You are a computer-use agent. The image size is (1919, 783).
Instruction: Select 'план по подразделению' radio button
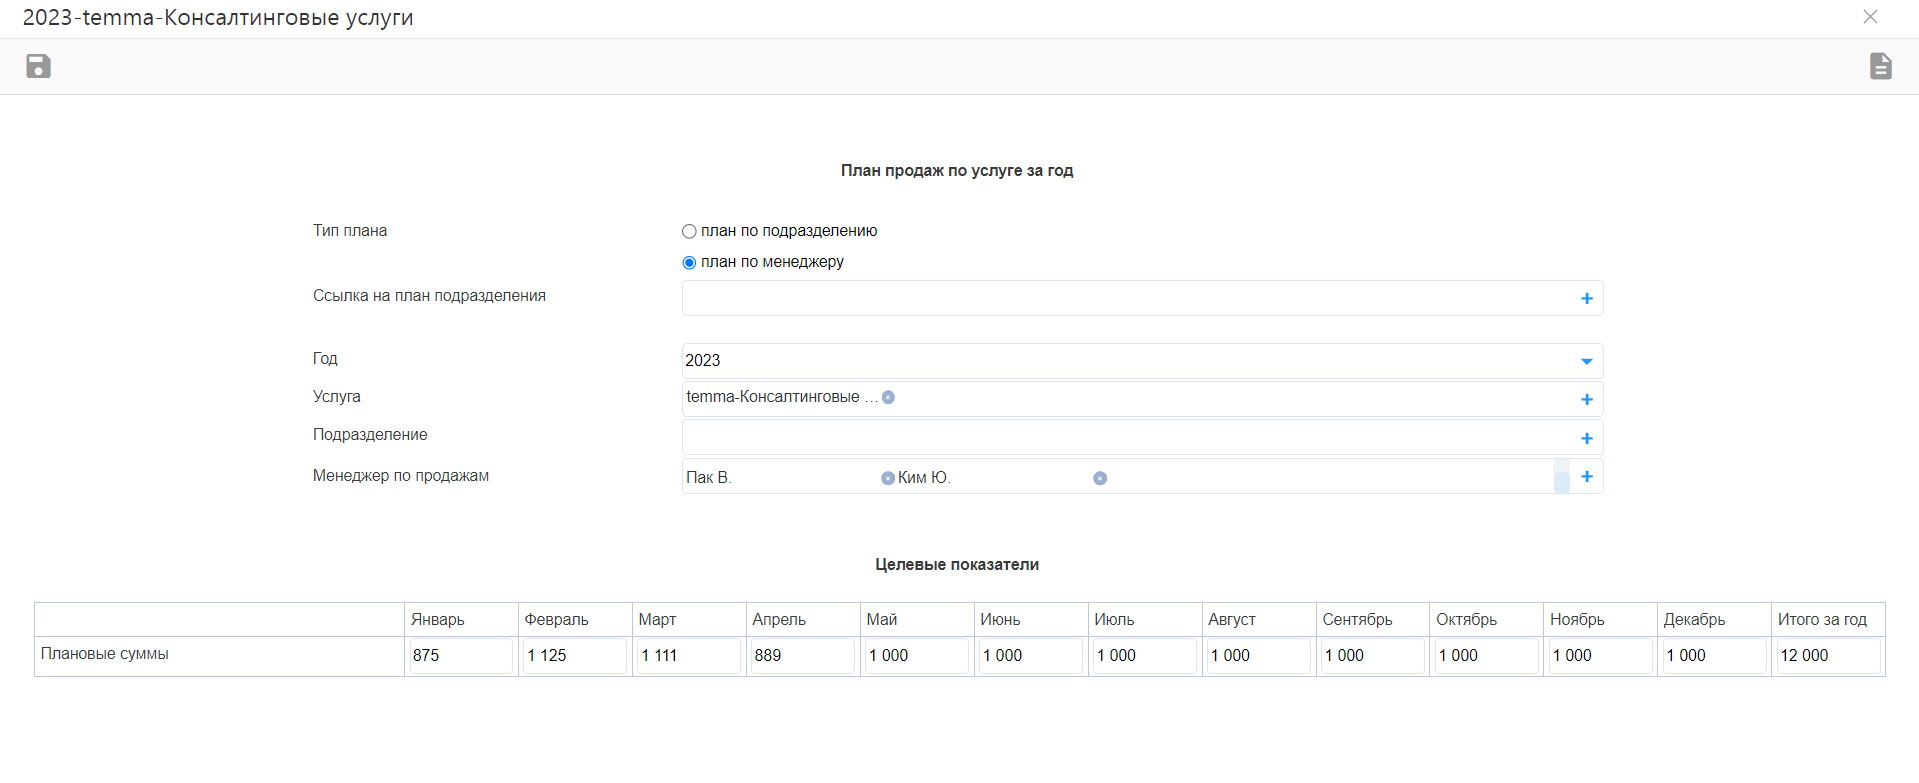coord(689,231)
